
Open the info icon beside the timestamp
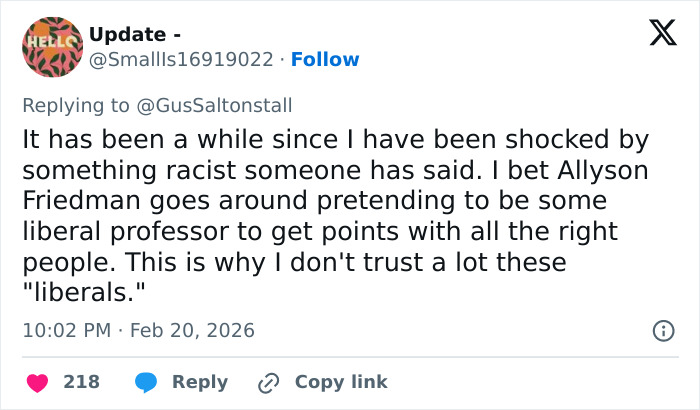pos(661,330)
